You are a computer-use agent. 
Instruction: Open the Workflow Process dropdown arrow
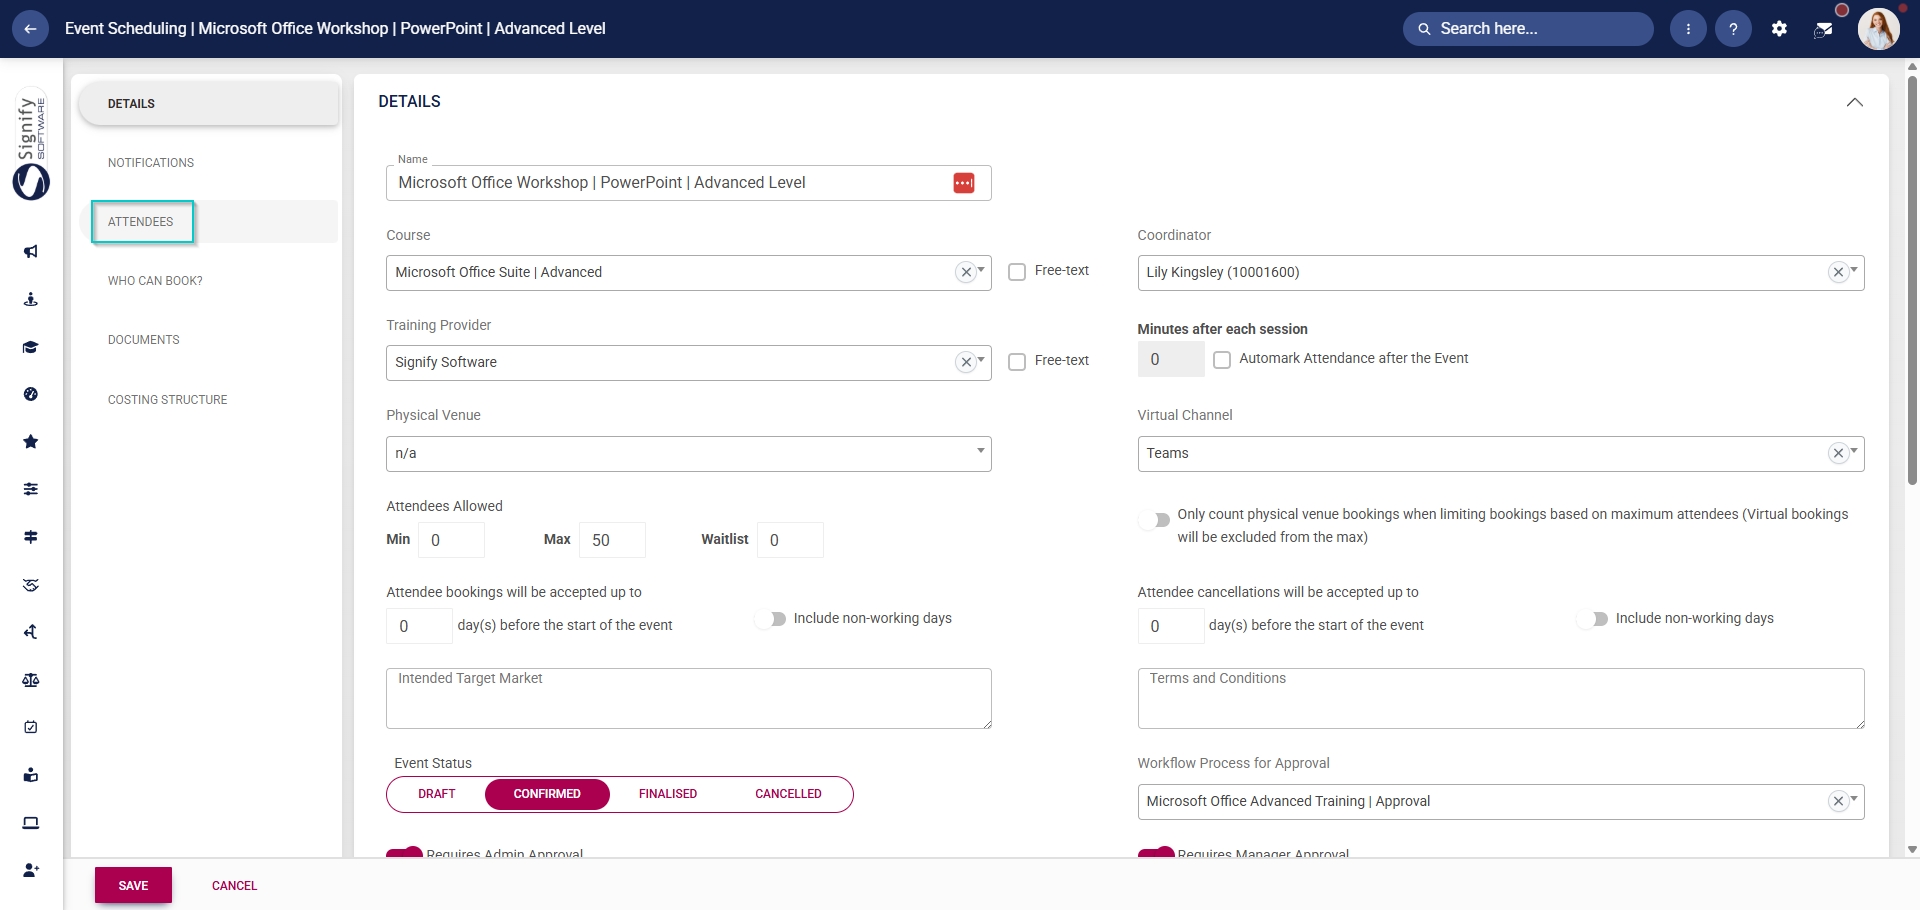(x=1854, y=799)
